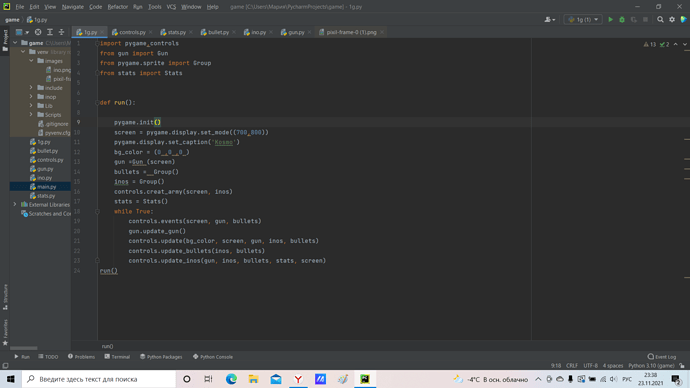Open Python Packages tool window

tap(161, 357)
